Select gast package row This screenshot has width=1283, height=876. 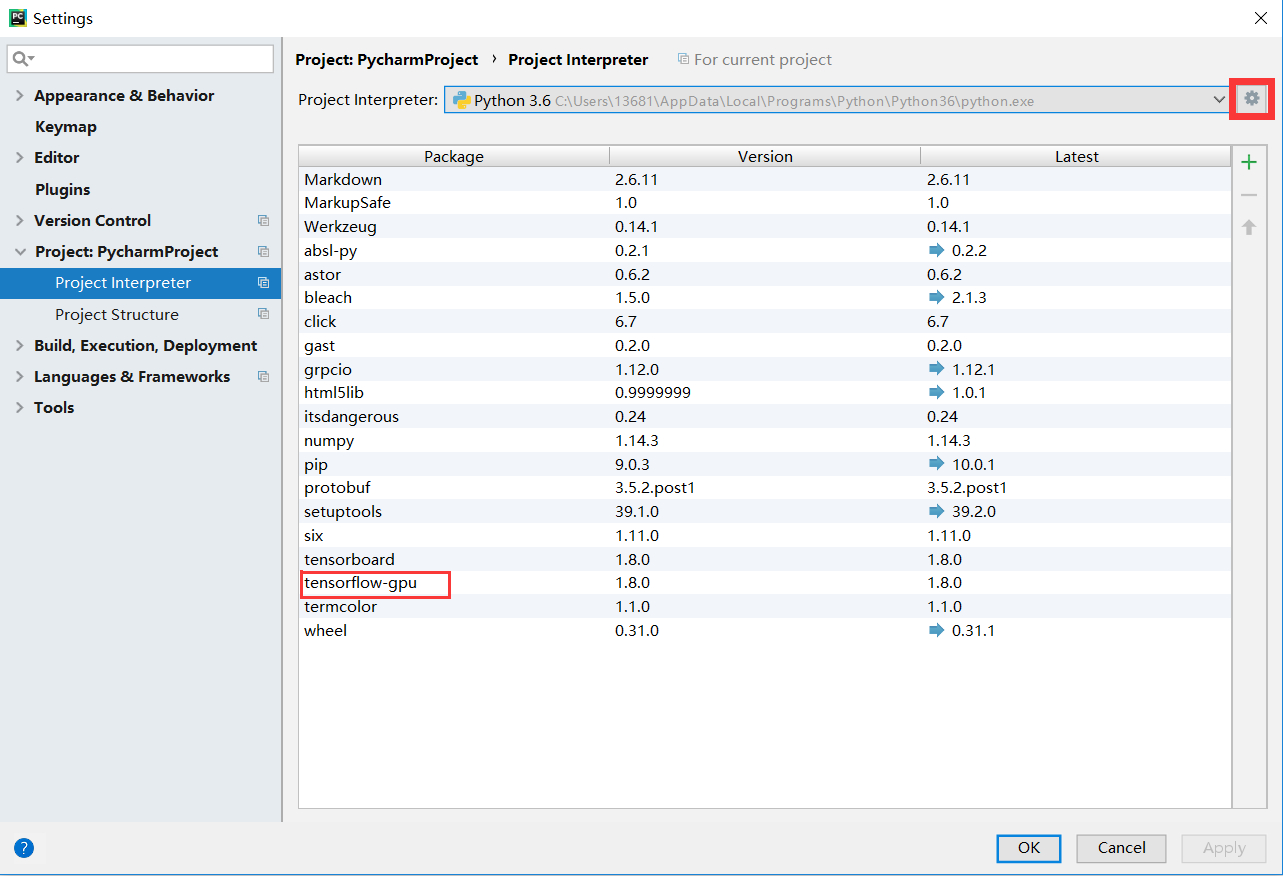pyautogui.click(x=765, y=345)
